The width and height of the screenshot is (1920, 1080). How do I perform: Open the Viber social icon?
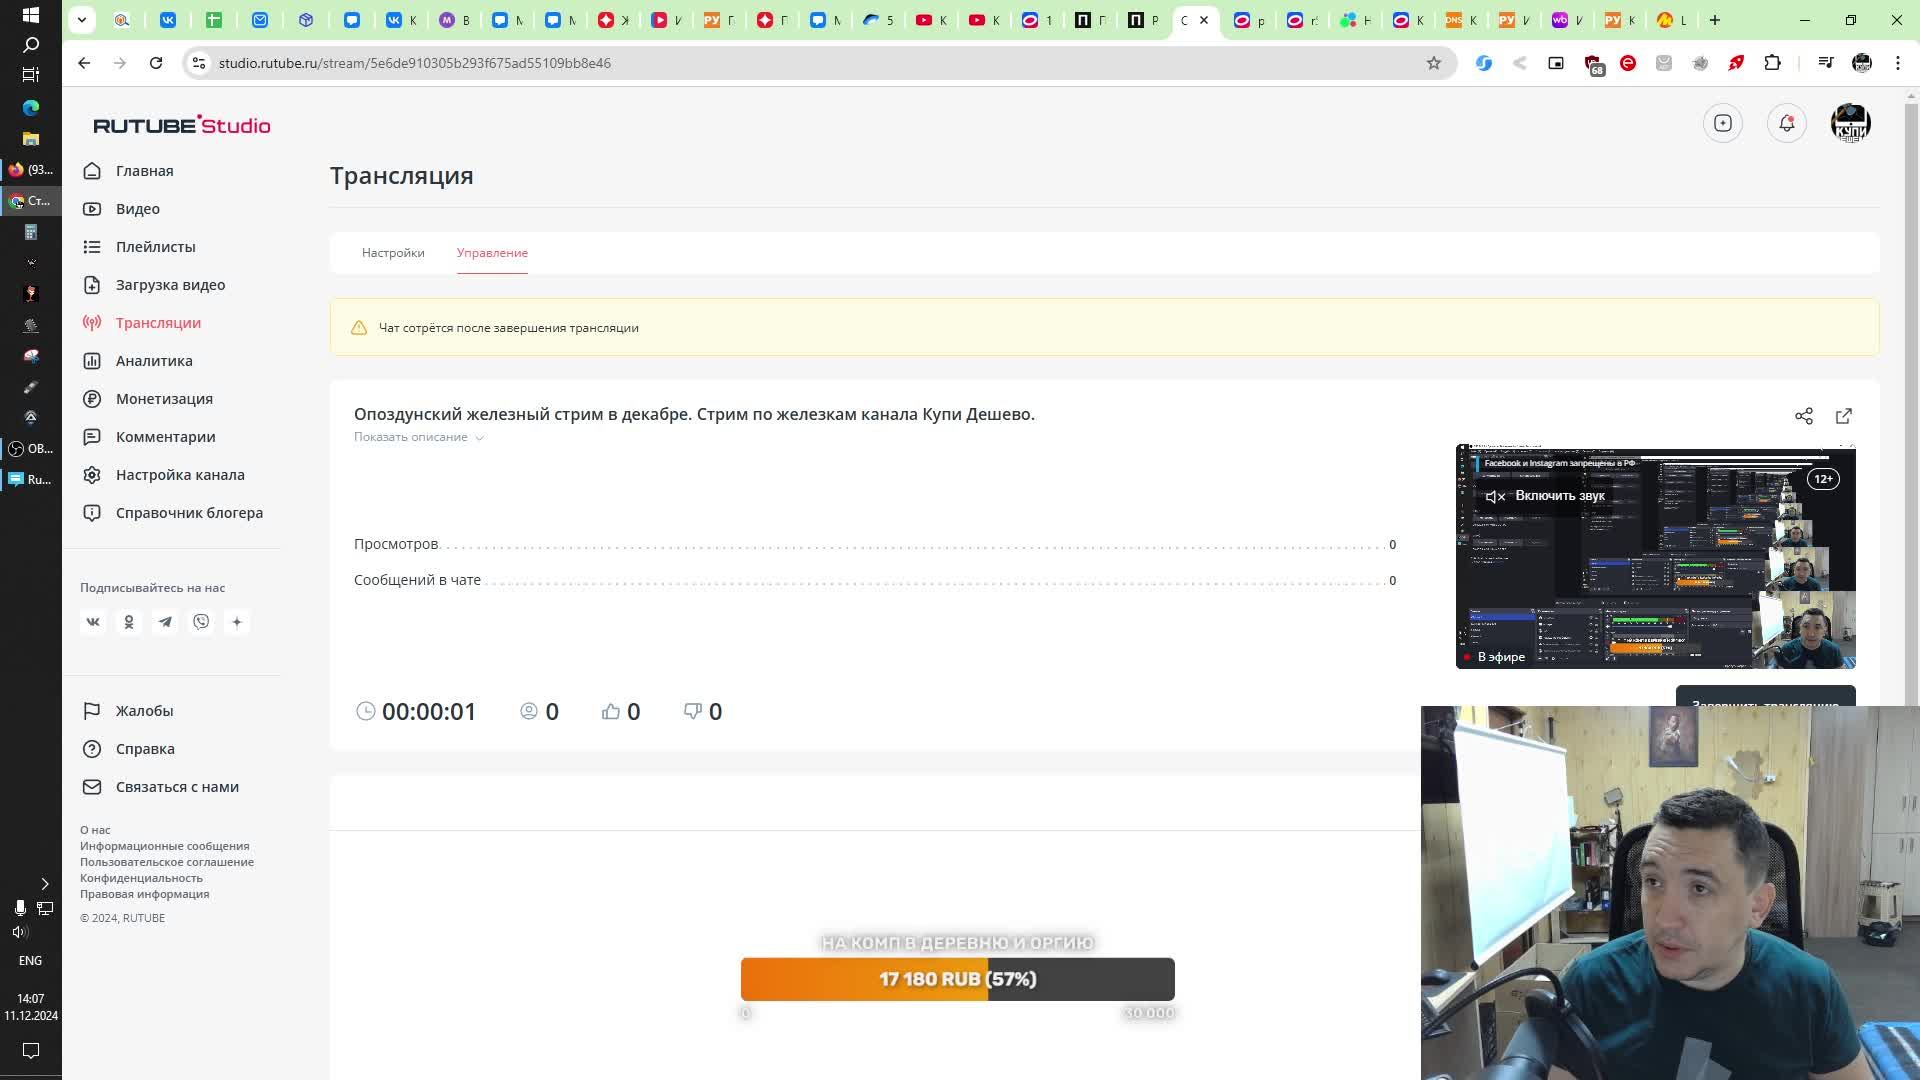[201, 622]
